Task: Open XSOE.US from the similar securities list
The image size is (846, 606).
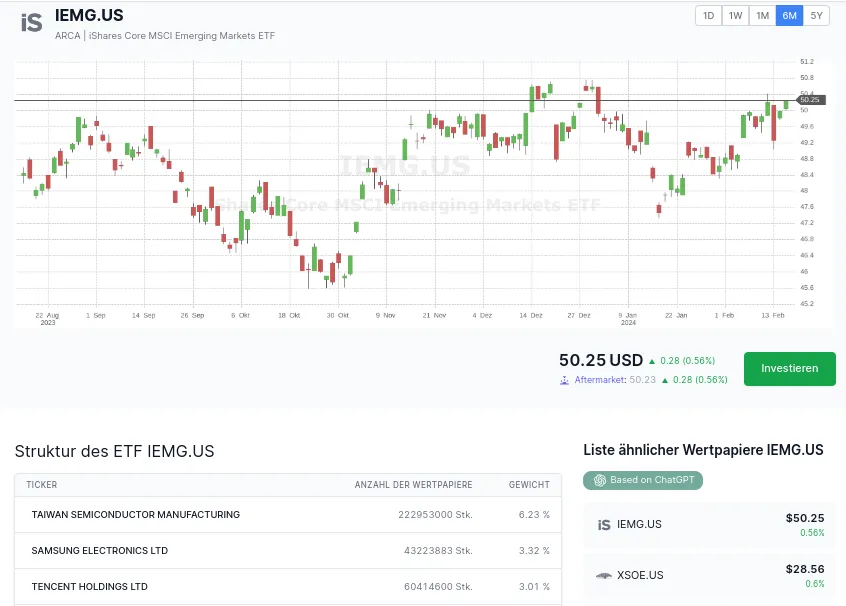Action: [710, 575]
